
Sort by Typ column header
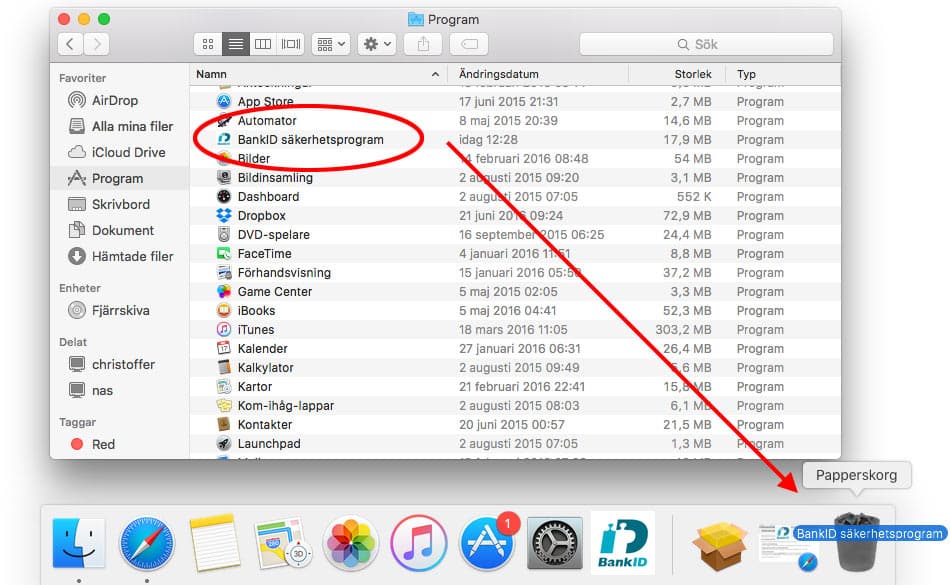784,74
